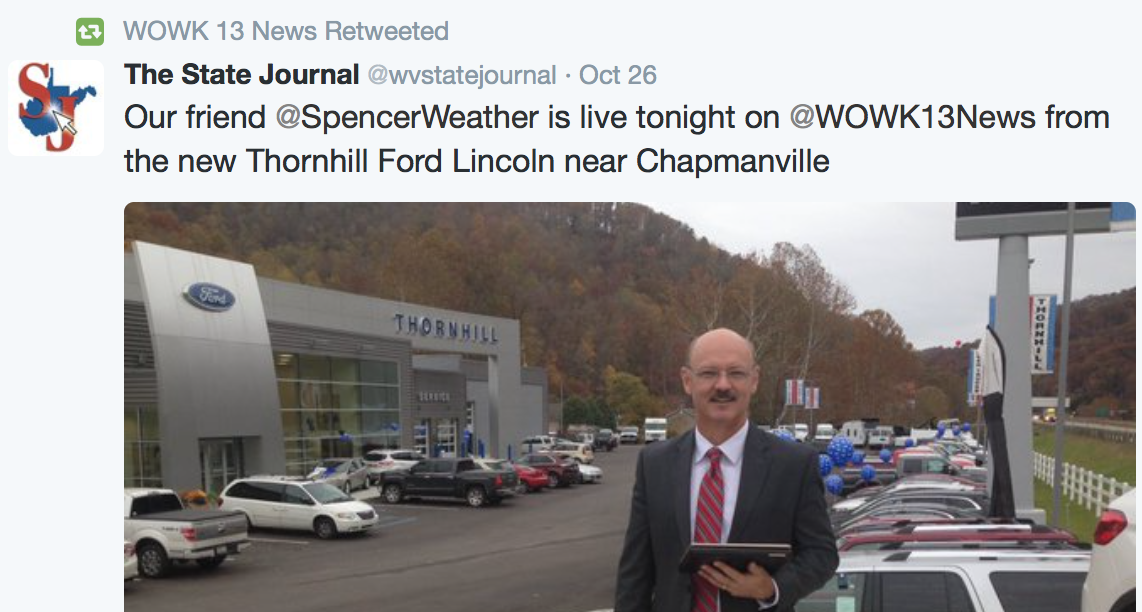The image size is (1142, 612).
Task: Open the WOWK 13 News Retweeted link
Action: [x=286, y=31]
